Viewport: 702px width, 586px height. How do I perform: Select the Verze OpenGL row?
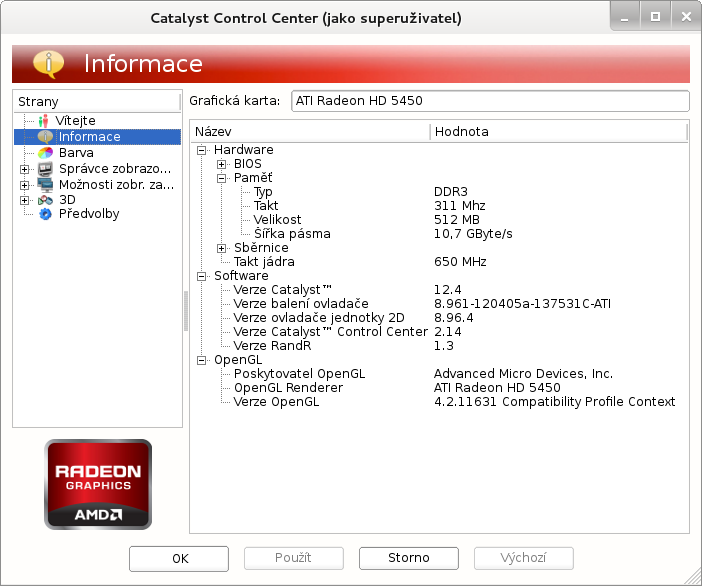pos(439,402)
